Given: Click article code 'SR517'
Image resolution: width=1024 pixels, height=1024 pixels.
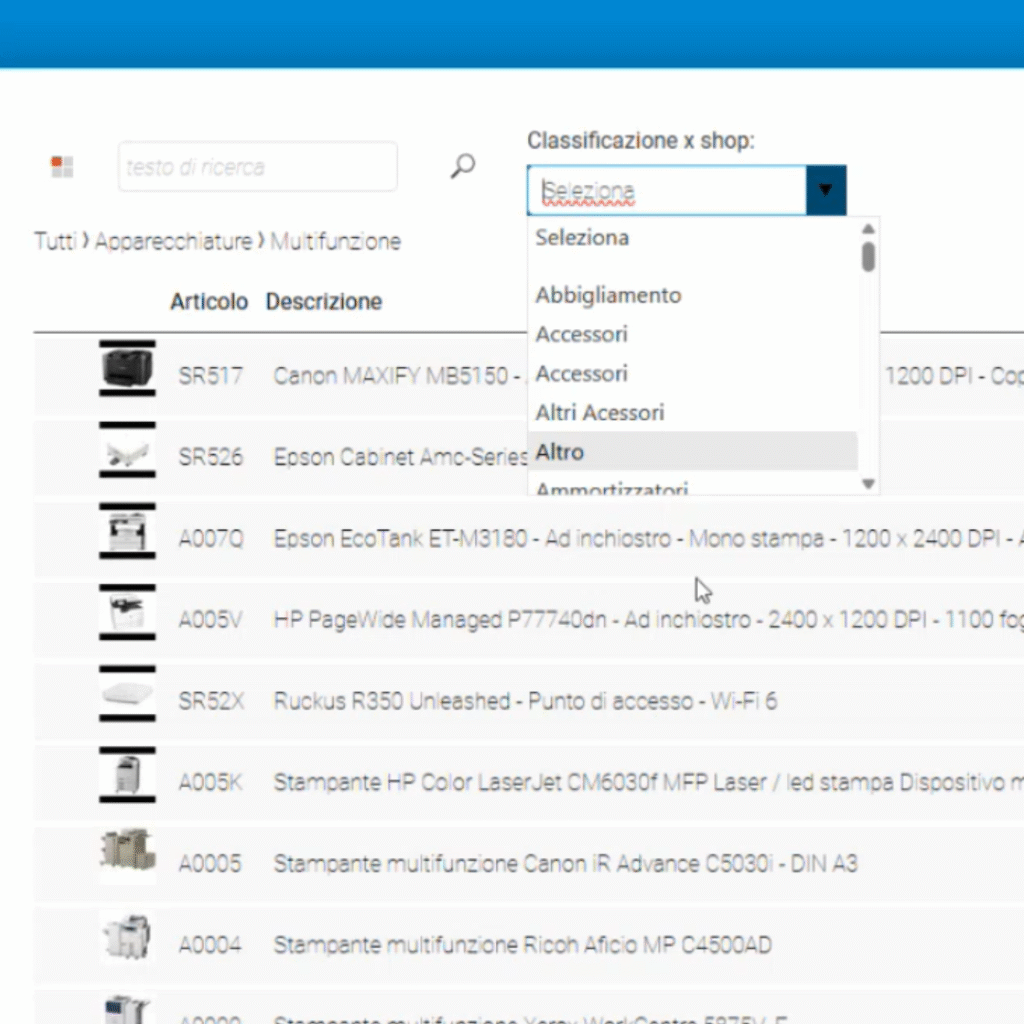Looking at the screenshot, I should (x=210, y=376).
